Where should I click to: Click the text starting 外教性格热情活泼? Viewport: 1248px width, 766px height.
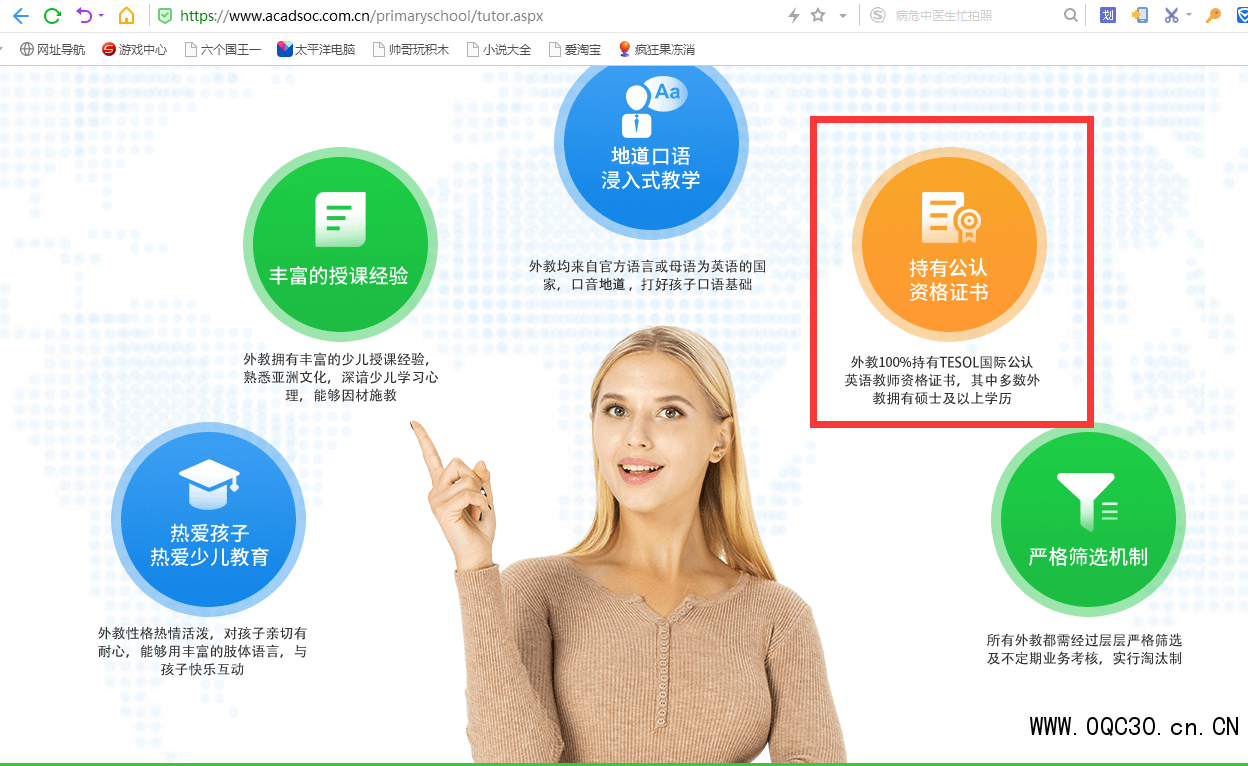tap(202, 651)
